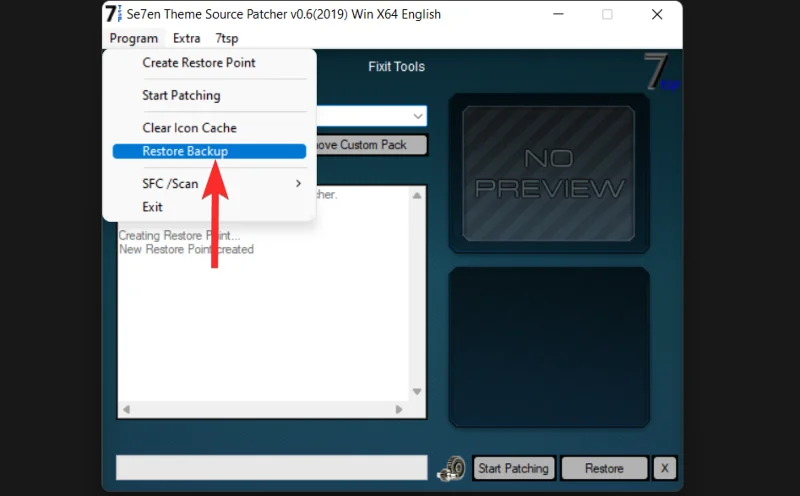Open the 7tsp menu
This screenshot has height=496, width=800.
coord(227,38)
